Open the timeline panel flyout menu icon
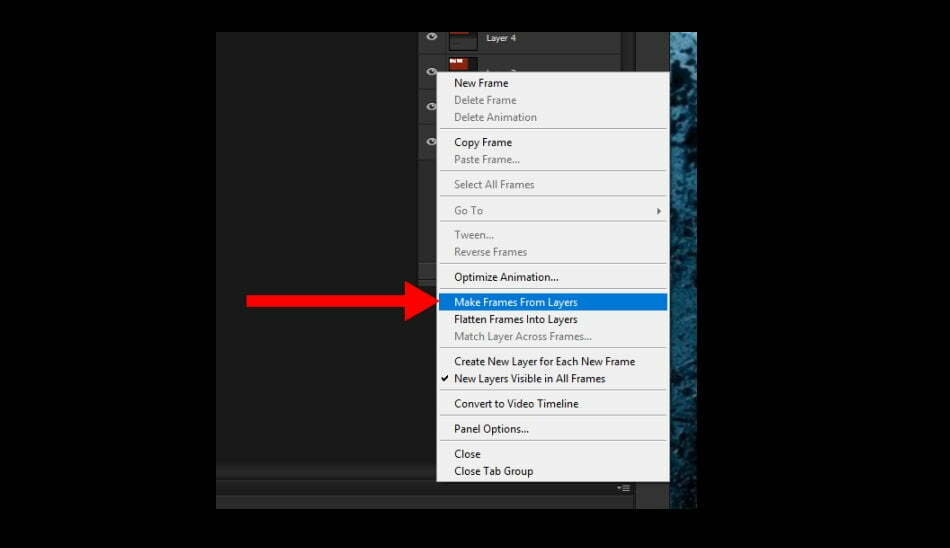This screenshot has width=950, height=548. pos(623,488)
